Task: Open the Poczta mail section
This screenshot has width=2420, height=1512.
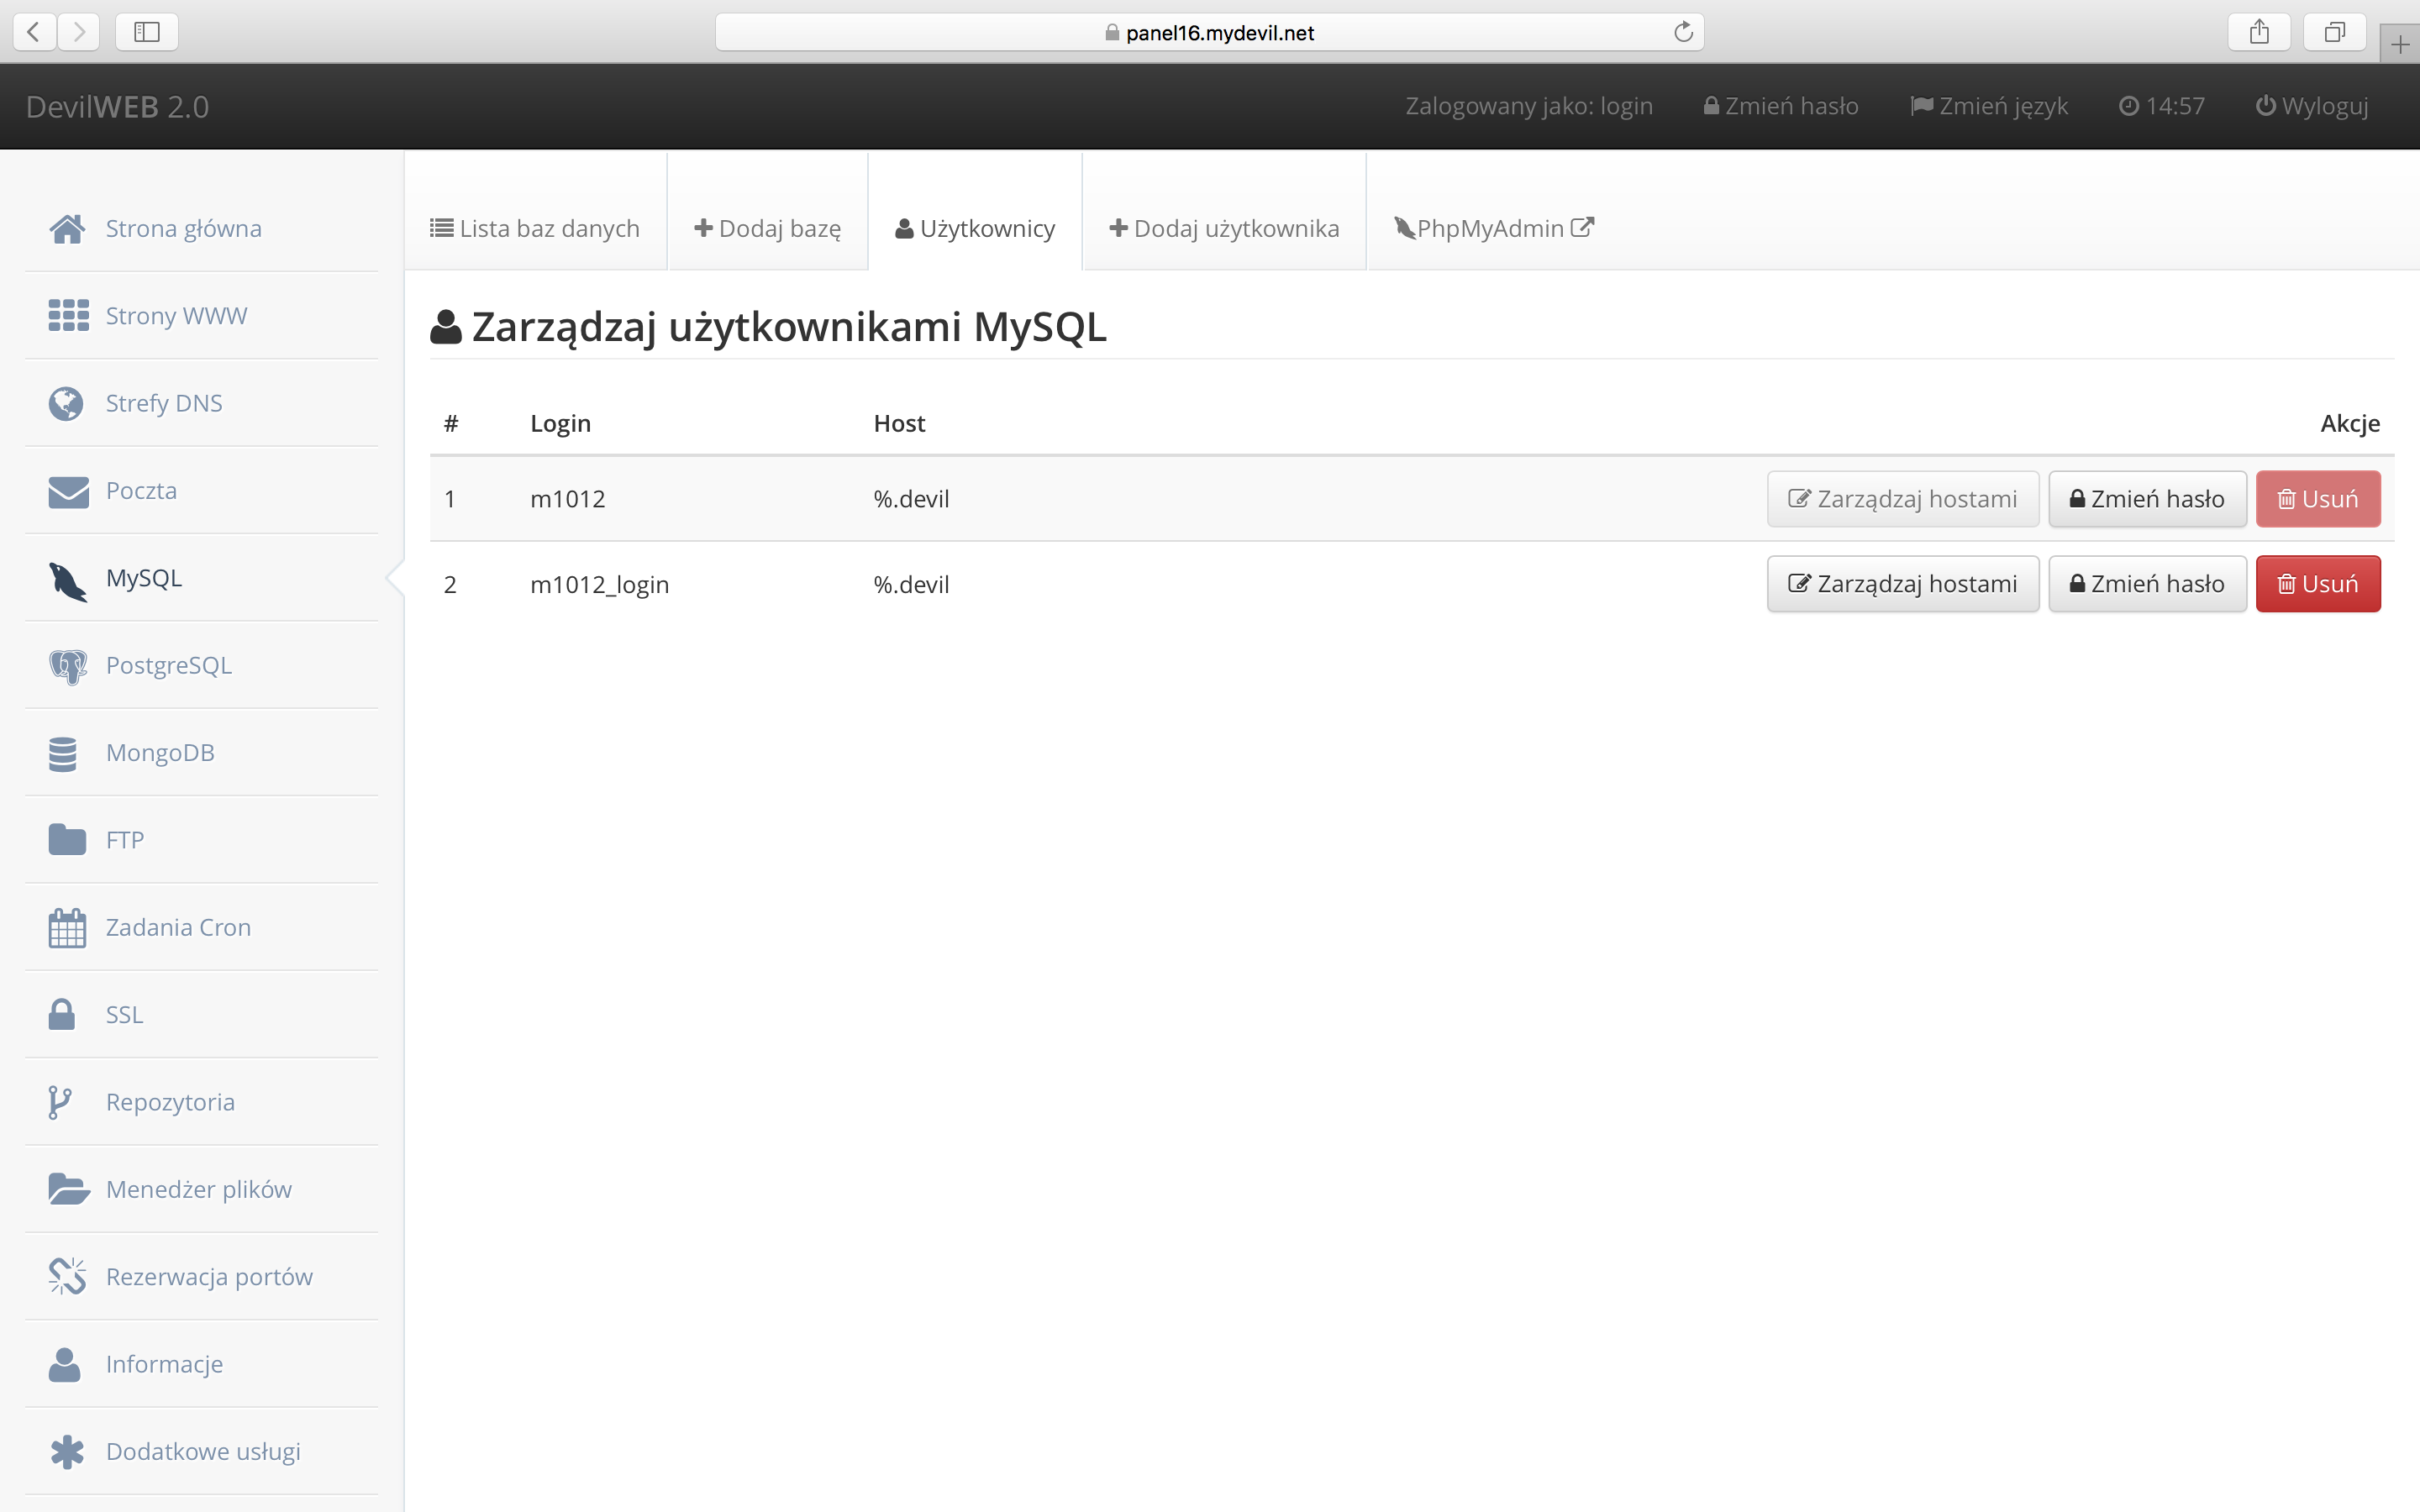Action: point(140,490)
